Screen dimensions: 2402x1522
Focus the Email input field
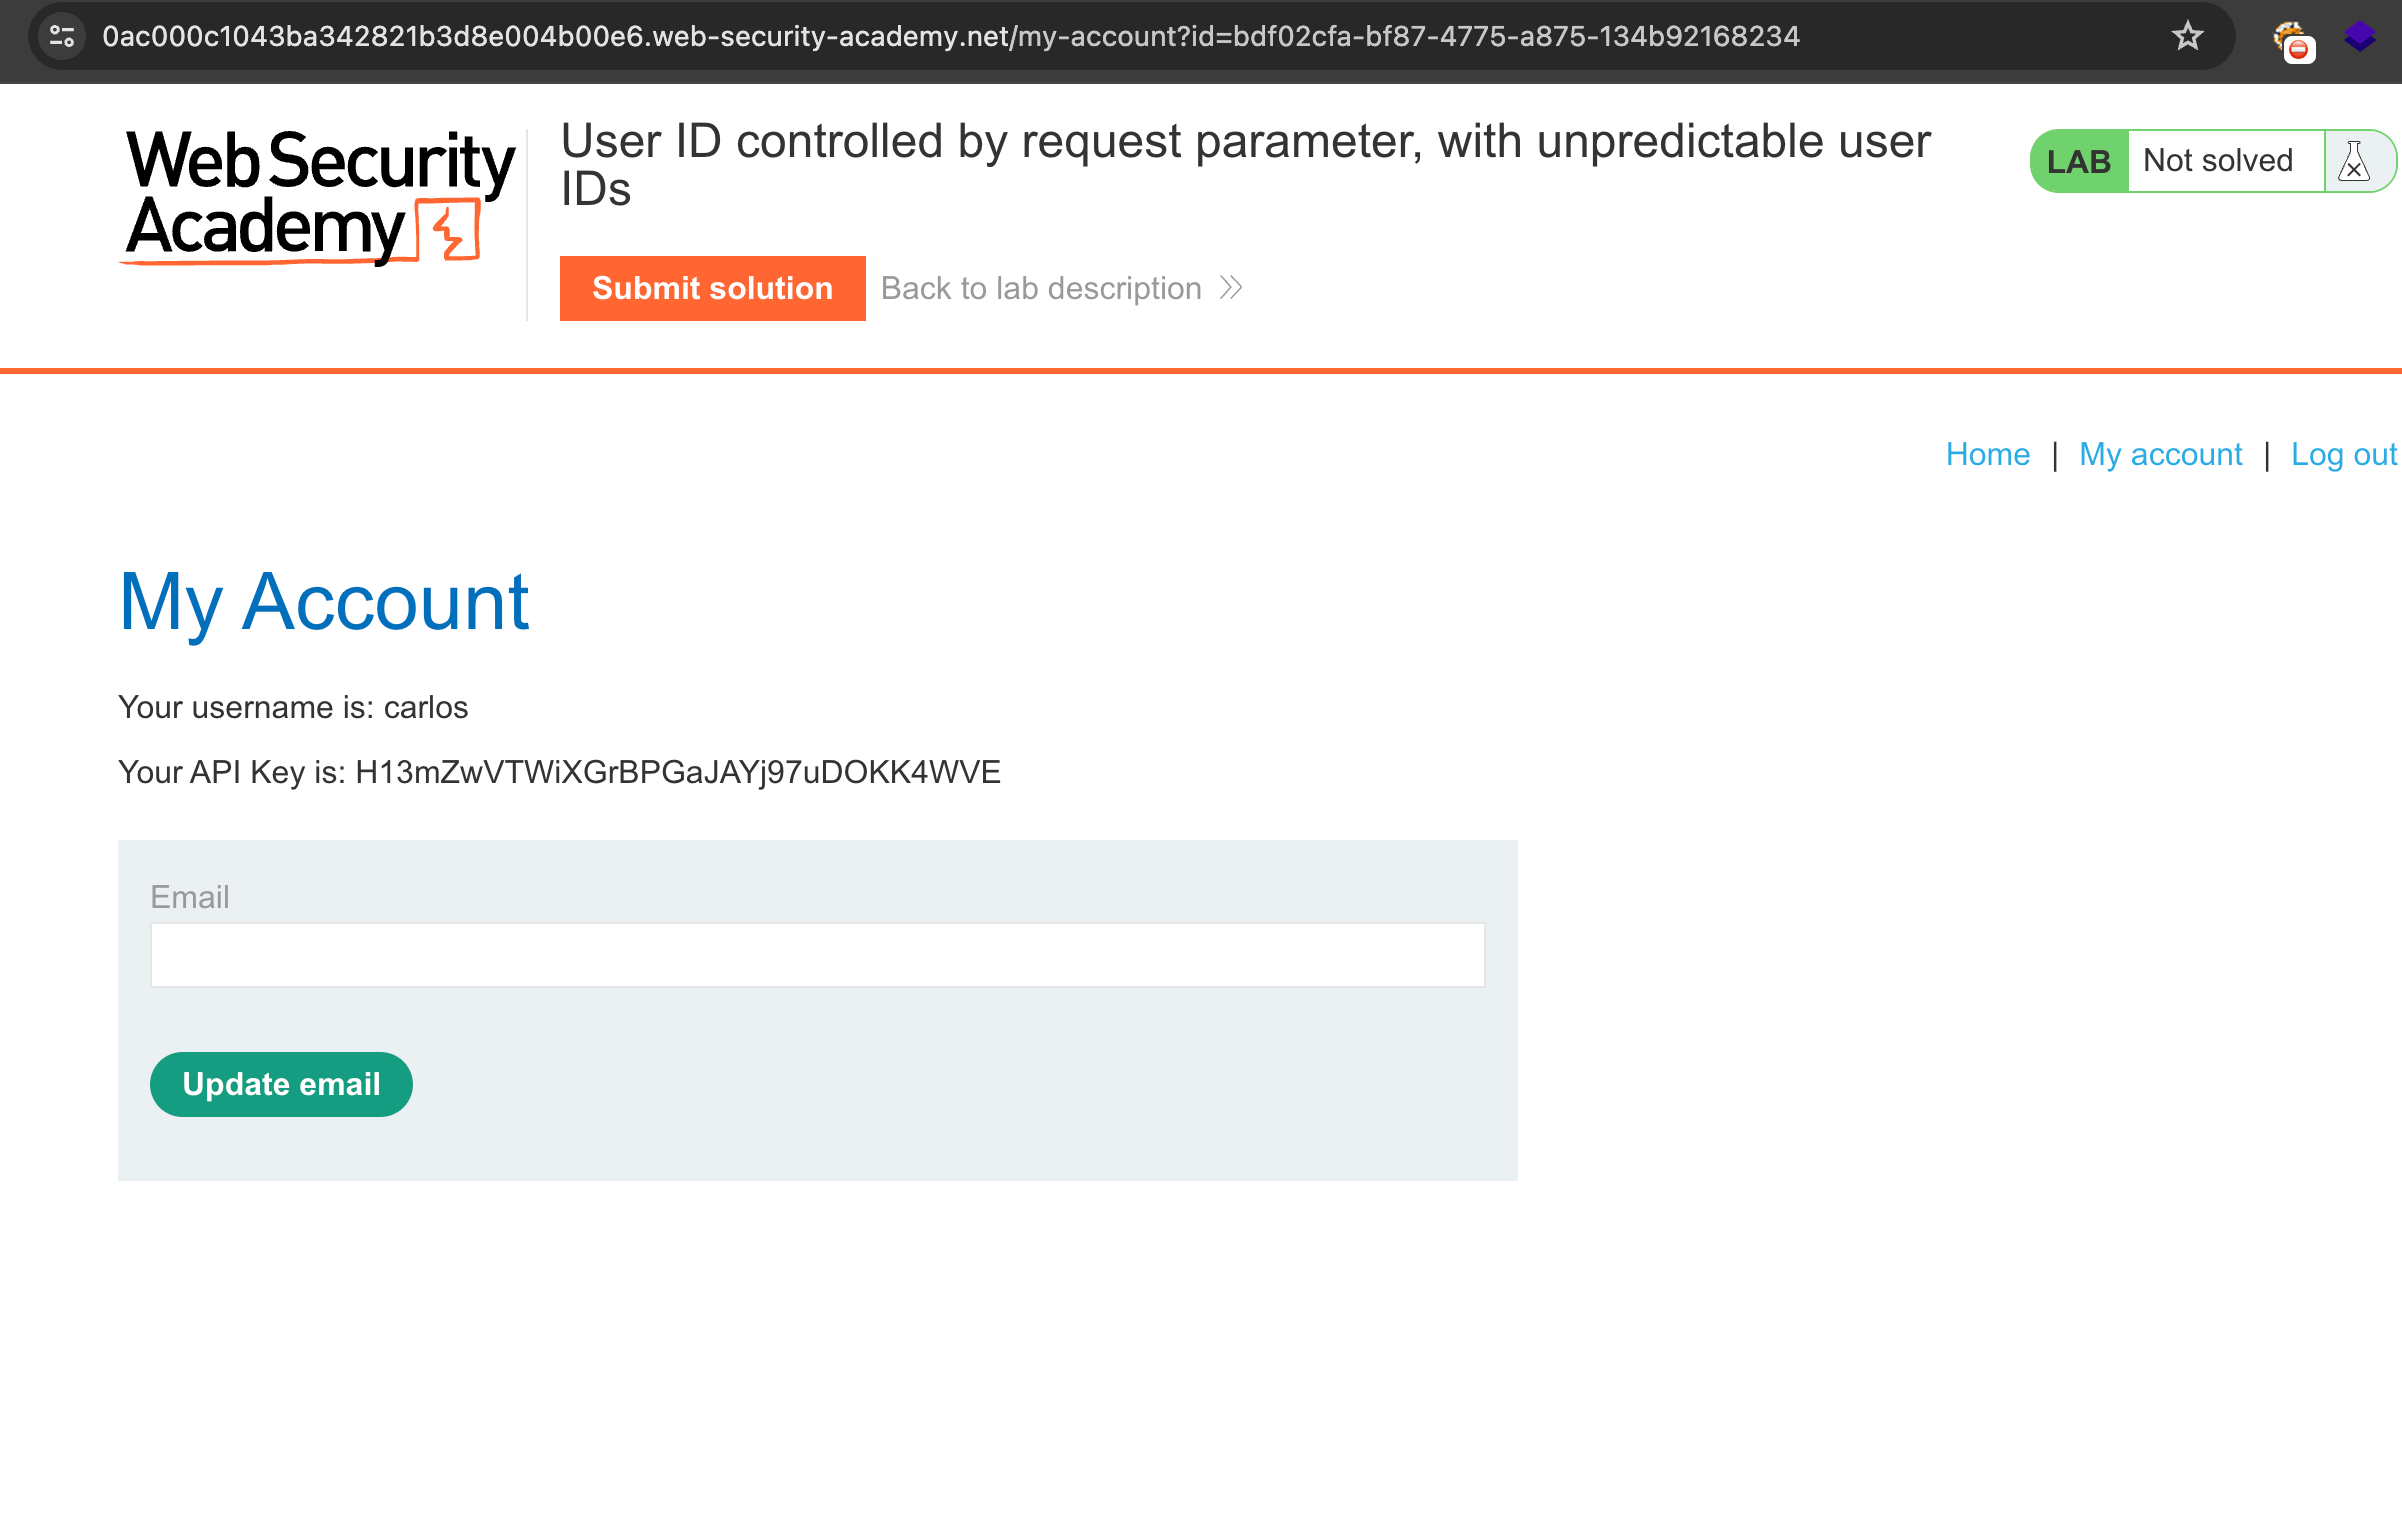(x=817, y=955)
